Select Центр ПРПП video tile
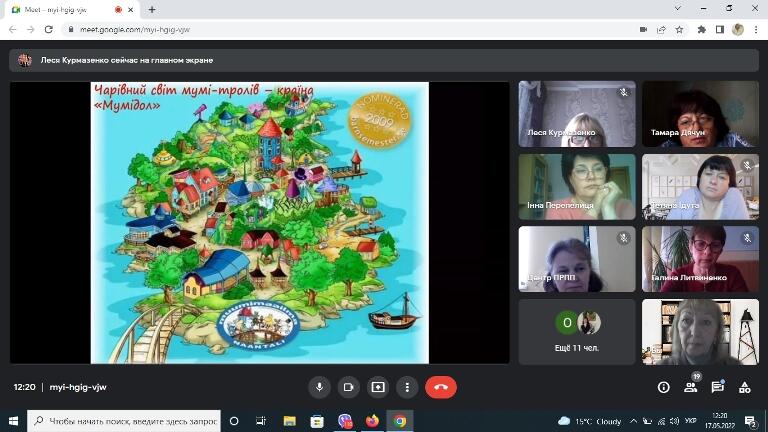The height and width of the screenshot is (432, 768). (x=577, y=259)
